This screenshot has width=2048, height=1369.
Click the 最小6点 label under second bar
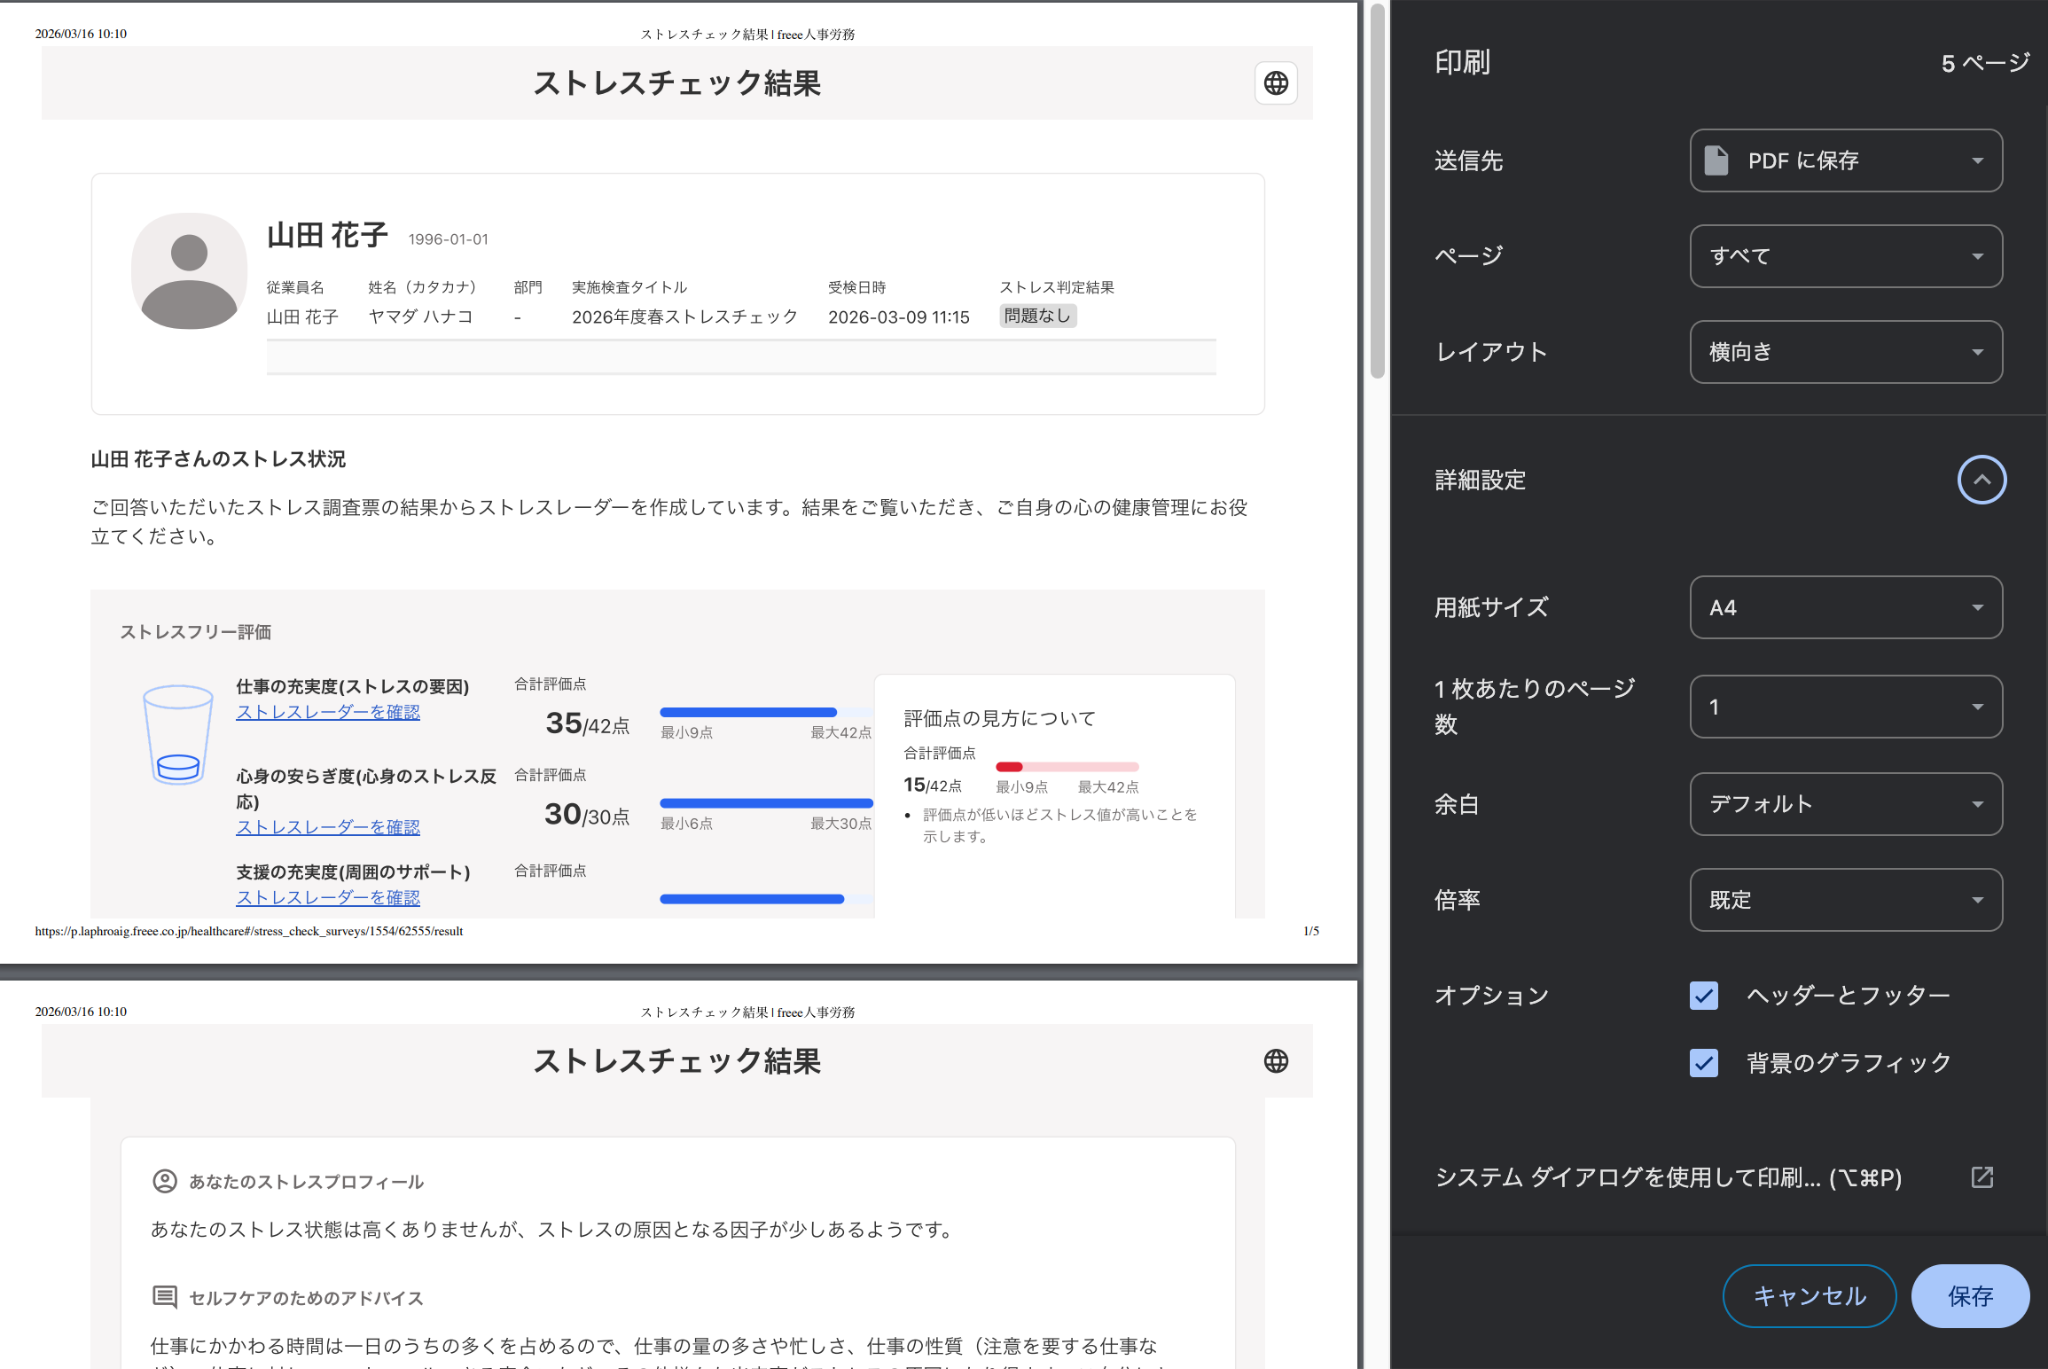pyautogui.click(x=686, y=824)
